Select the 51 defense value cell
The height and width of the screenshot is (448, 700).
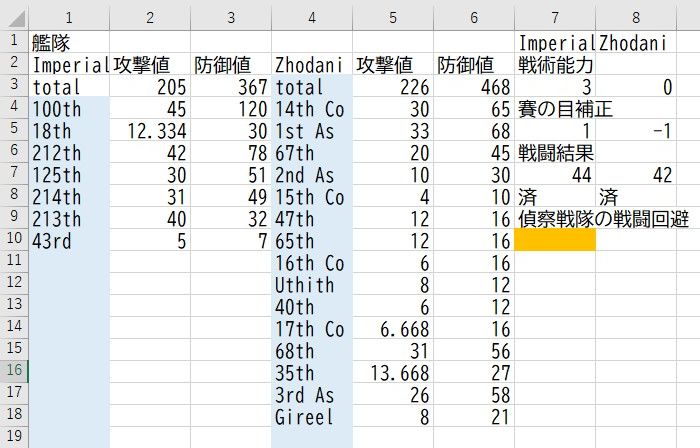(x=231, y=174)
